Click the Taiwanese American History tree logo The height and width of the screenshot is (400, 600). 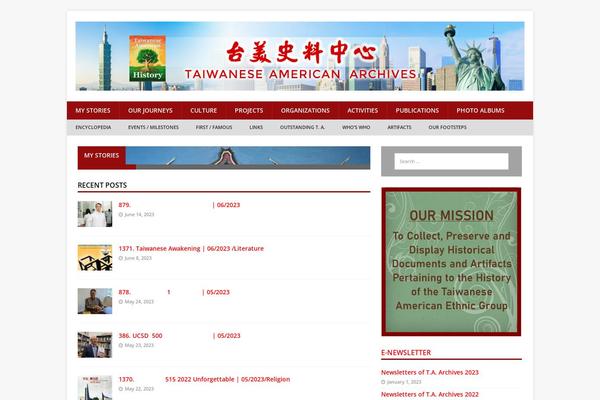(x=147, y=58)
